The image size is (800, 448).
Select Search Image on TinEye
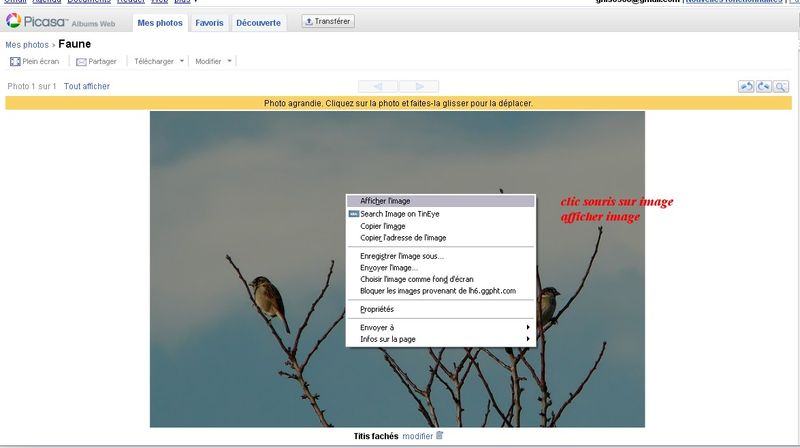pos(441,214)
